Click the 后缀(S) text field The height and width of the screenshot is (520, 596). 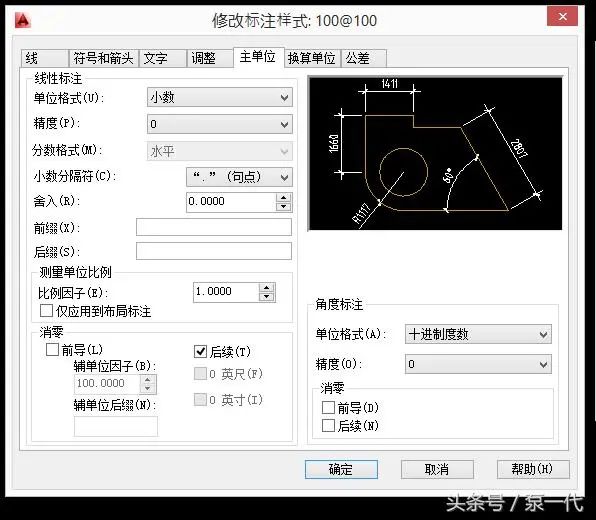point(214,251)
